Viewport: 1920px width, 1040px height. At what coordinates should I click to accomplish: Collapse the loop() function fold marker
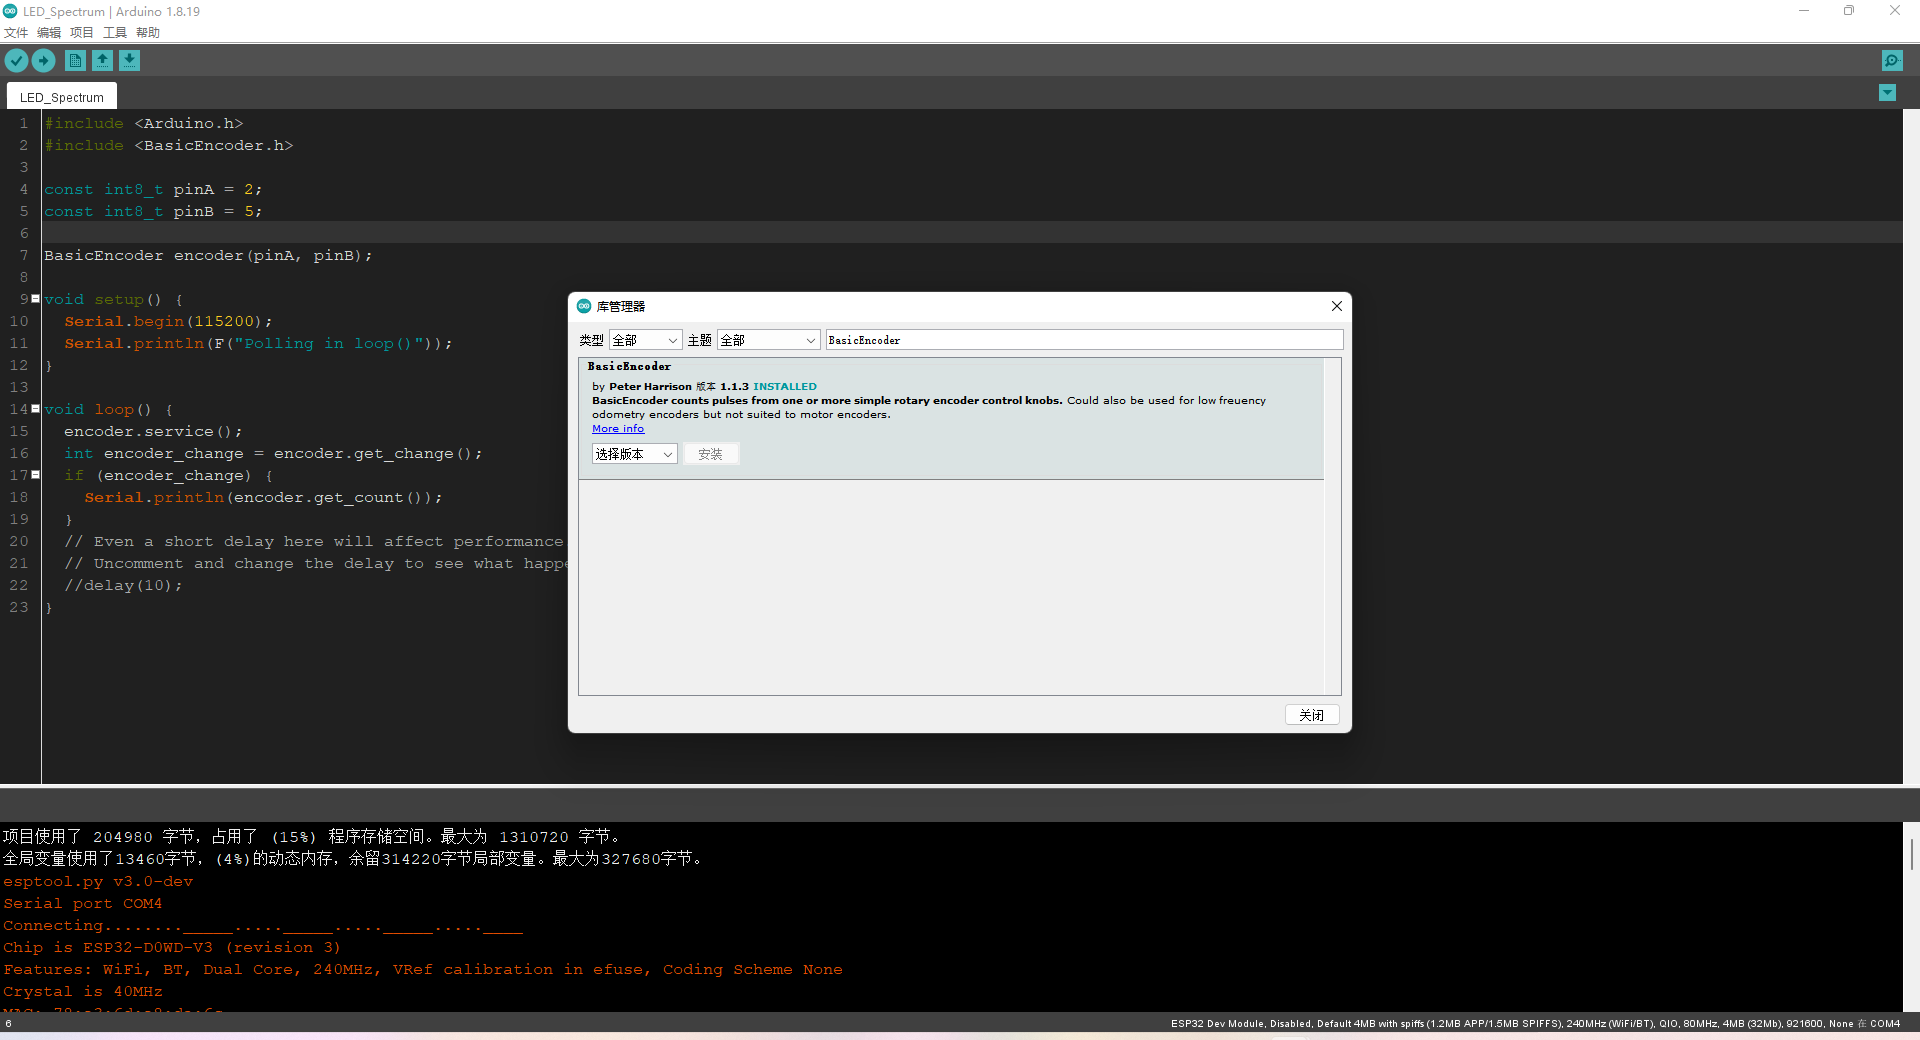tap(36, 408)
